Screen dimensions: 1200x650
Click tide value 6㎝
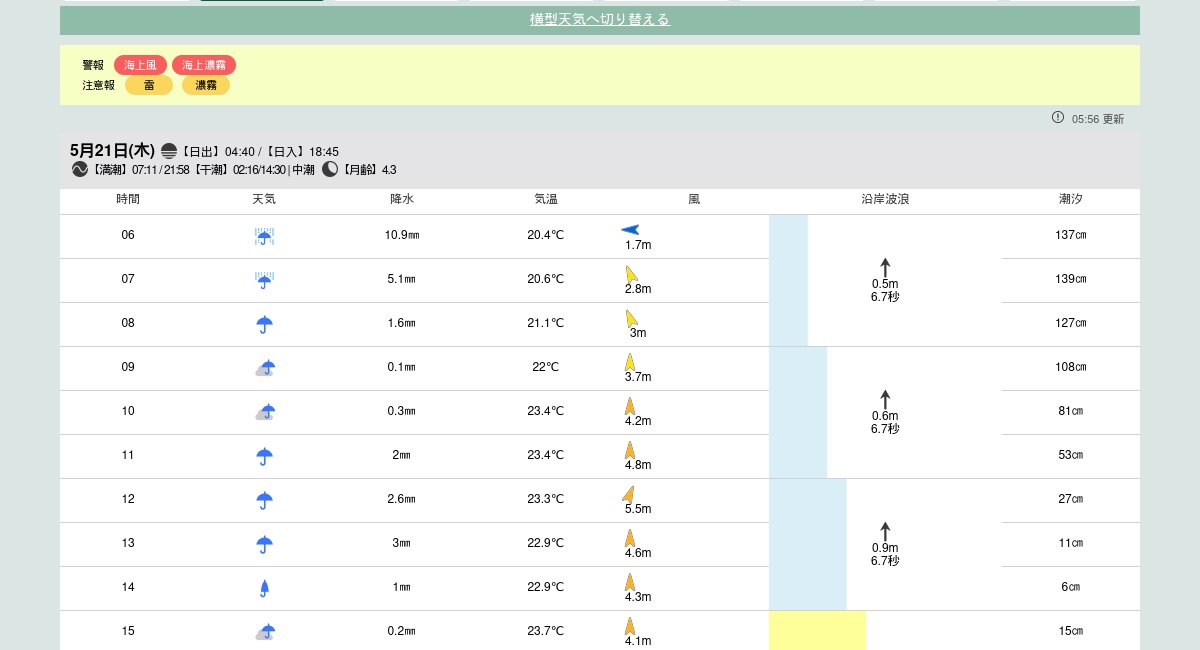tap(1071, 587)
